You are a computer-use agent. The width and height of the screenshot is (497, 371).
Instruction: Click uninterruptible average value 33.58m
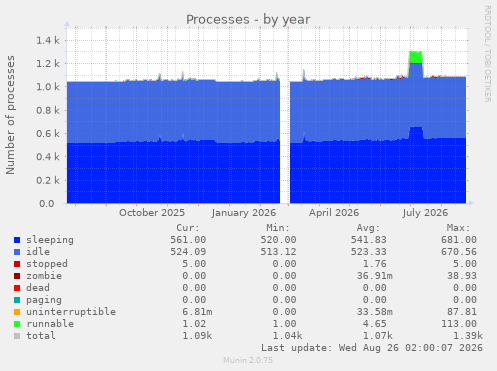click(374, 312)
